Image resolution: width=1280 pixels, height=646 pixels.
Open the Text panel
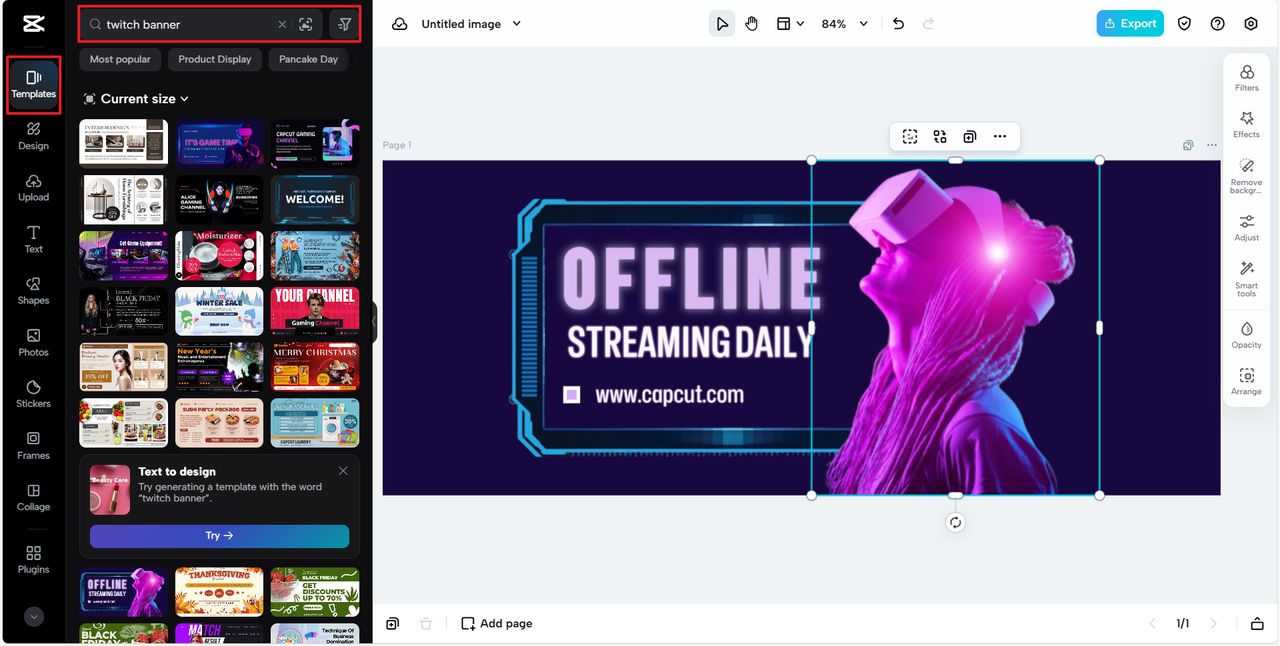33,240
